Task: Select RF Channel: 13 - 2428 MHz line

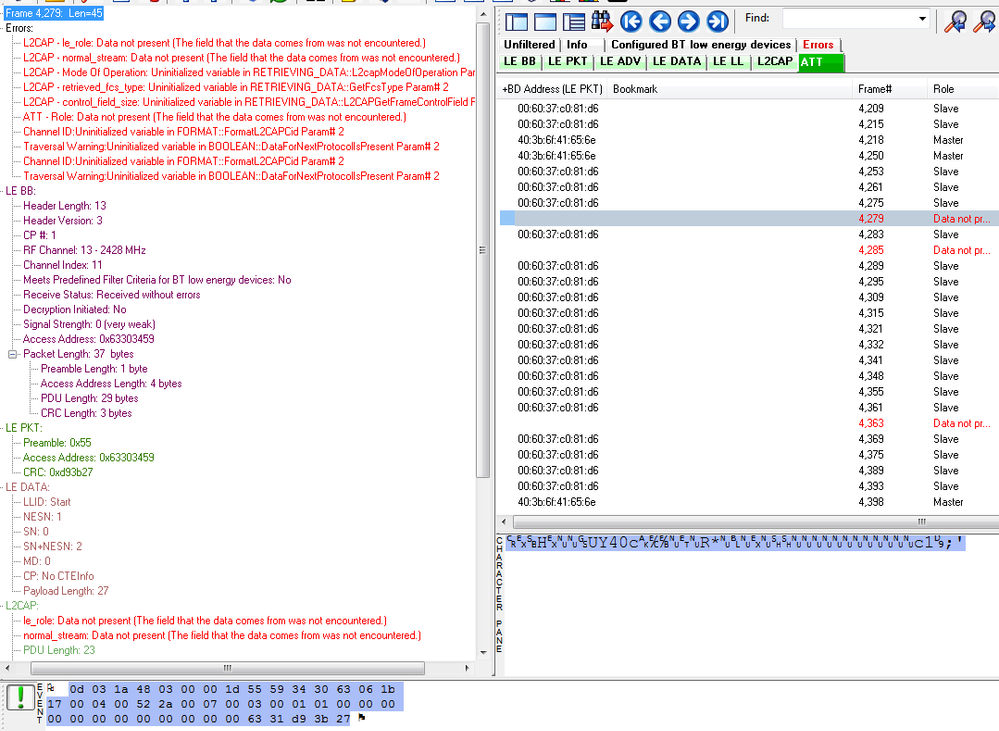Action: pyautogui.click(x=84, y=250)
